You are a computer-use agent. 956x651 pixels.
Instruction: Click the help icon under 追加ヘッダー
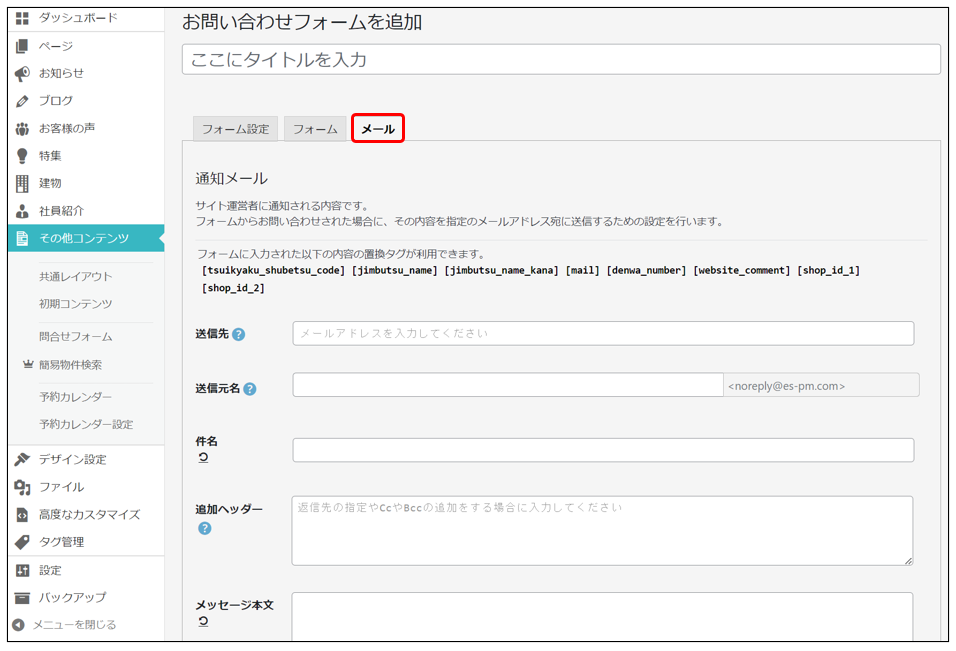(x=204, y=528)
